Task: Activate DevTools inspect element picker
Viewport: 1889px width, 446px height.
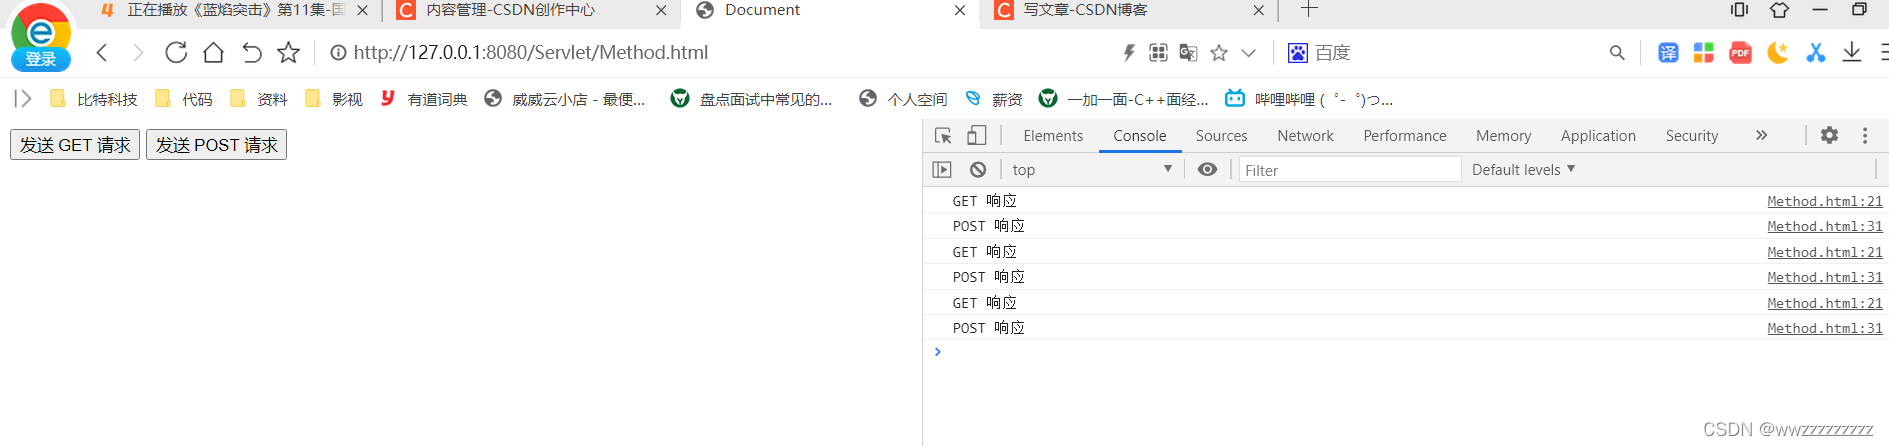Action: pos(943,135)
